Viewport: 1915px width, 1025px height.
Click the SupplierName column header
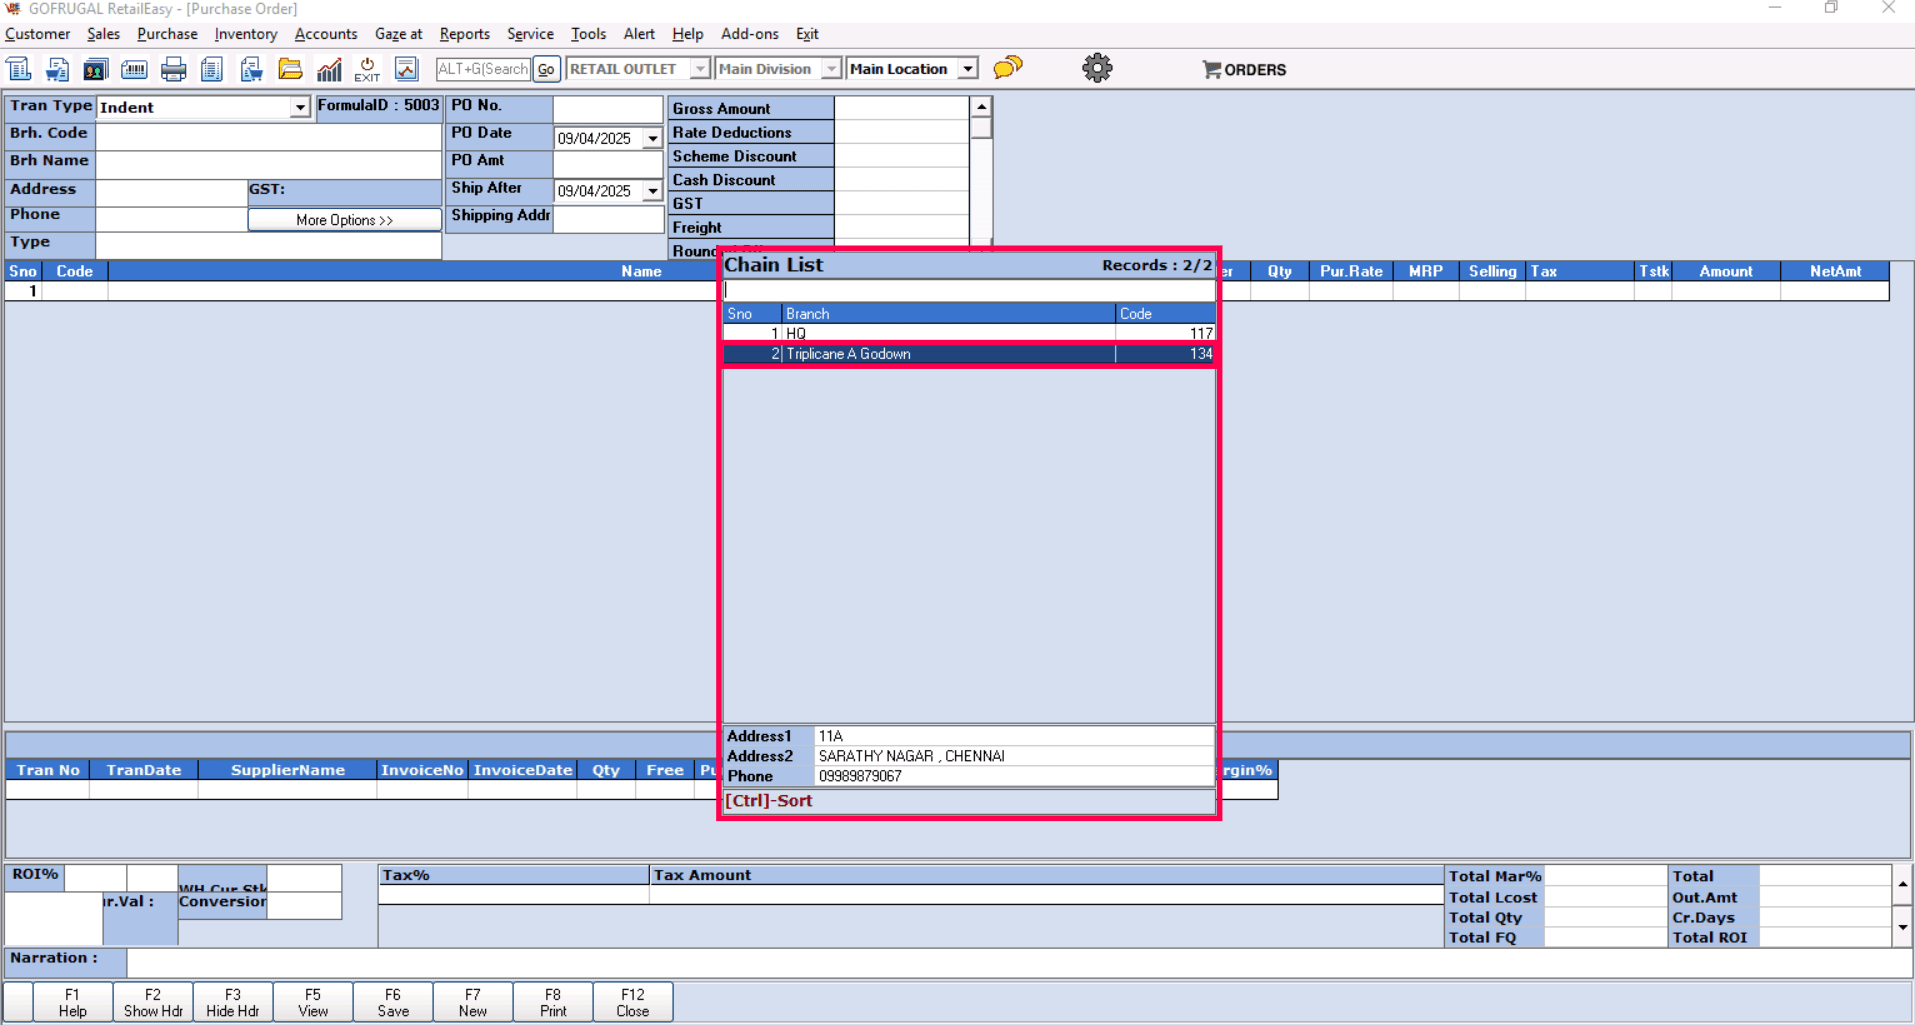tap(288, 770)
